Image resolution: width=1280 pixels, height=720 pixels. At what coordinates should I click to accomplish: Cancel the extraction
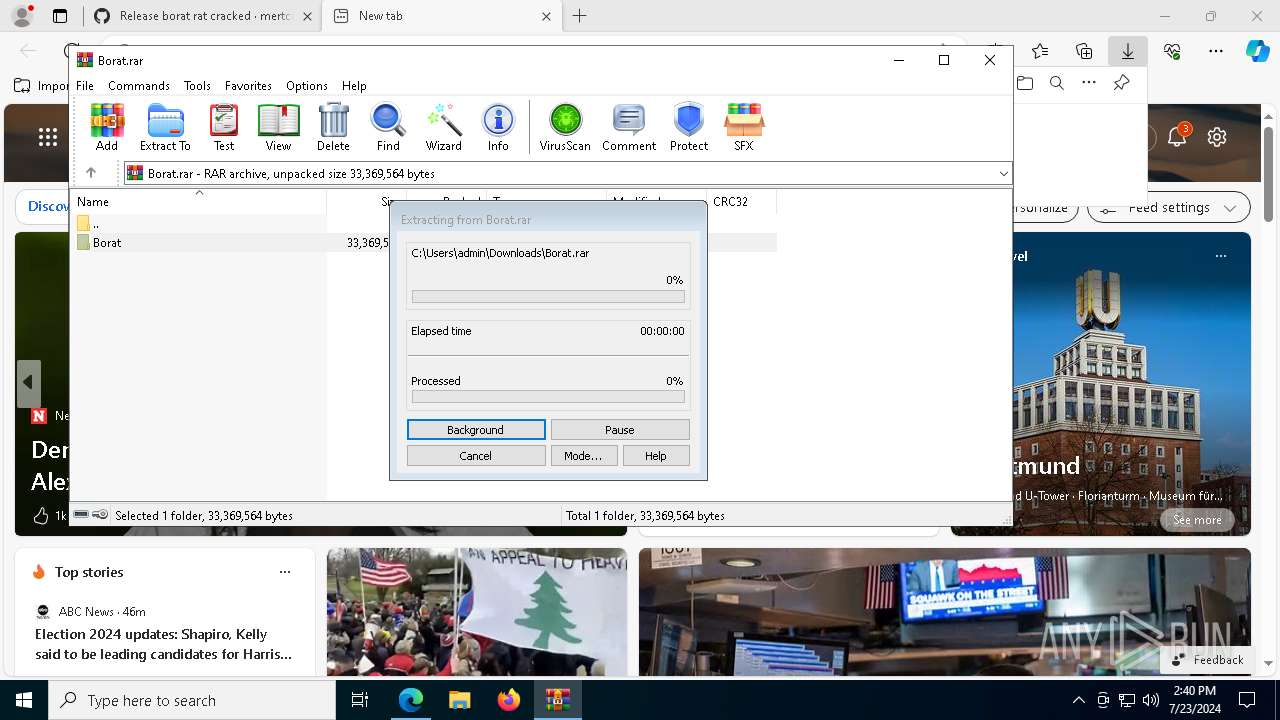coord(476,455)
